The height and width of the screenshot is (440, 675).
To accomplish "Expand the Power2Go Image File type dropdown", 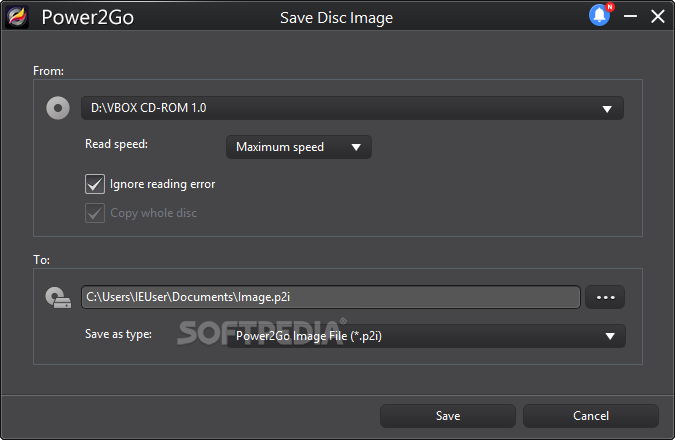I will 425,336.
